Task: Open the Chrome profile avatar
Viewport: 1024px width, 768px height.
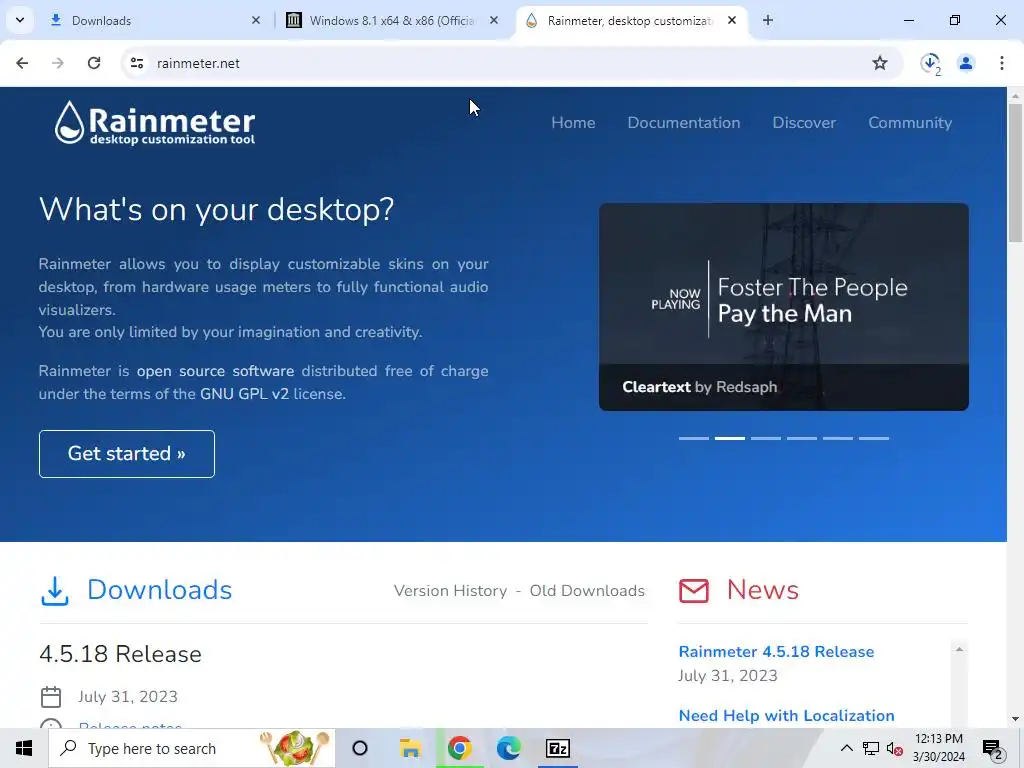Action: (966, 63)
